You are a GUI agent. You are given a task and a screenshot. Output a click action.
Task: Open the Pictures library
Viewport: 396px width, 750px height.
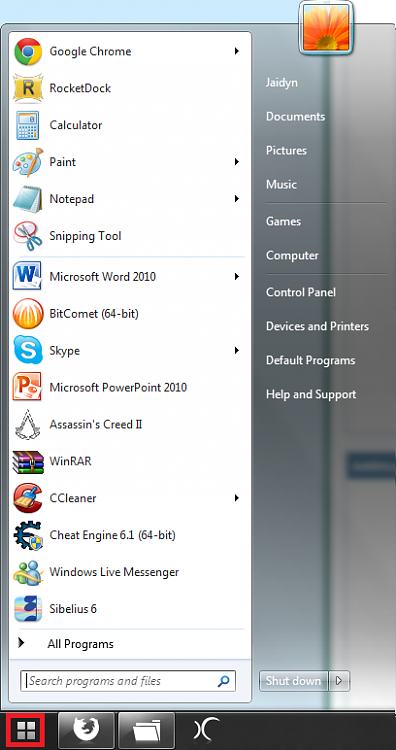pyautogui.click(x=286, y=150)
